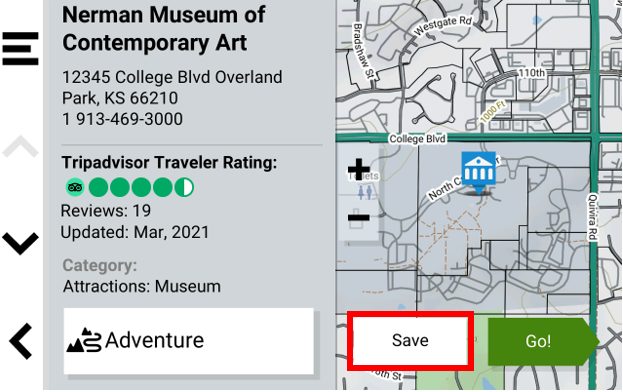Open the Adventure routing option
The width and height of the screenshot is (623, 392).
click(x=189, y=341)
